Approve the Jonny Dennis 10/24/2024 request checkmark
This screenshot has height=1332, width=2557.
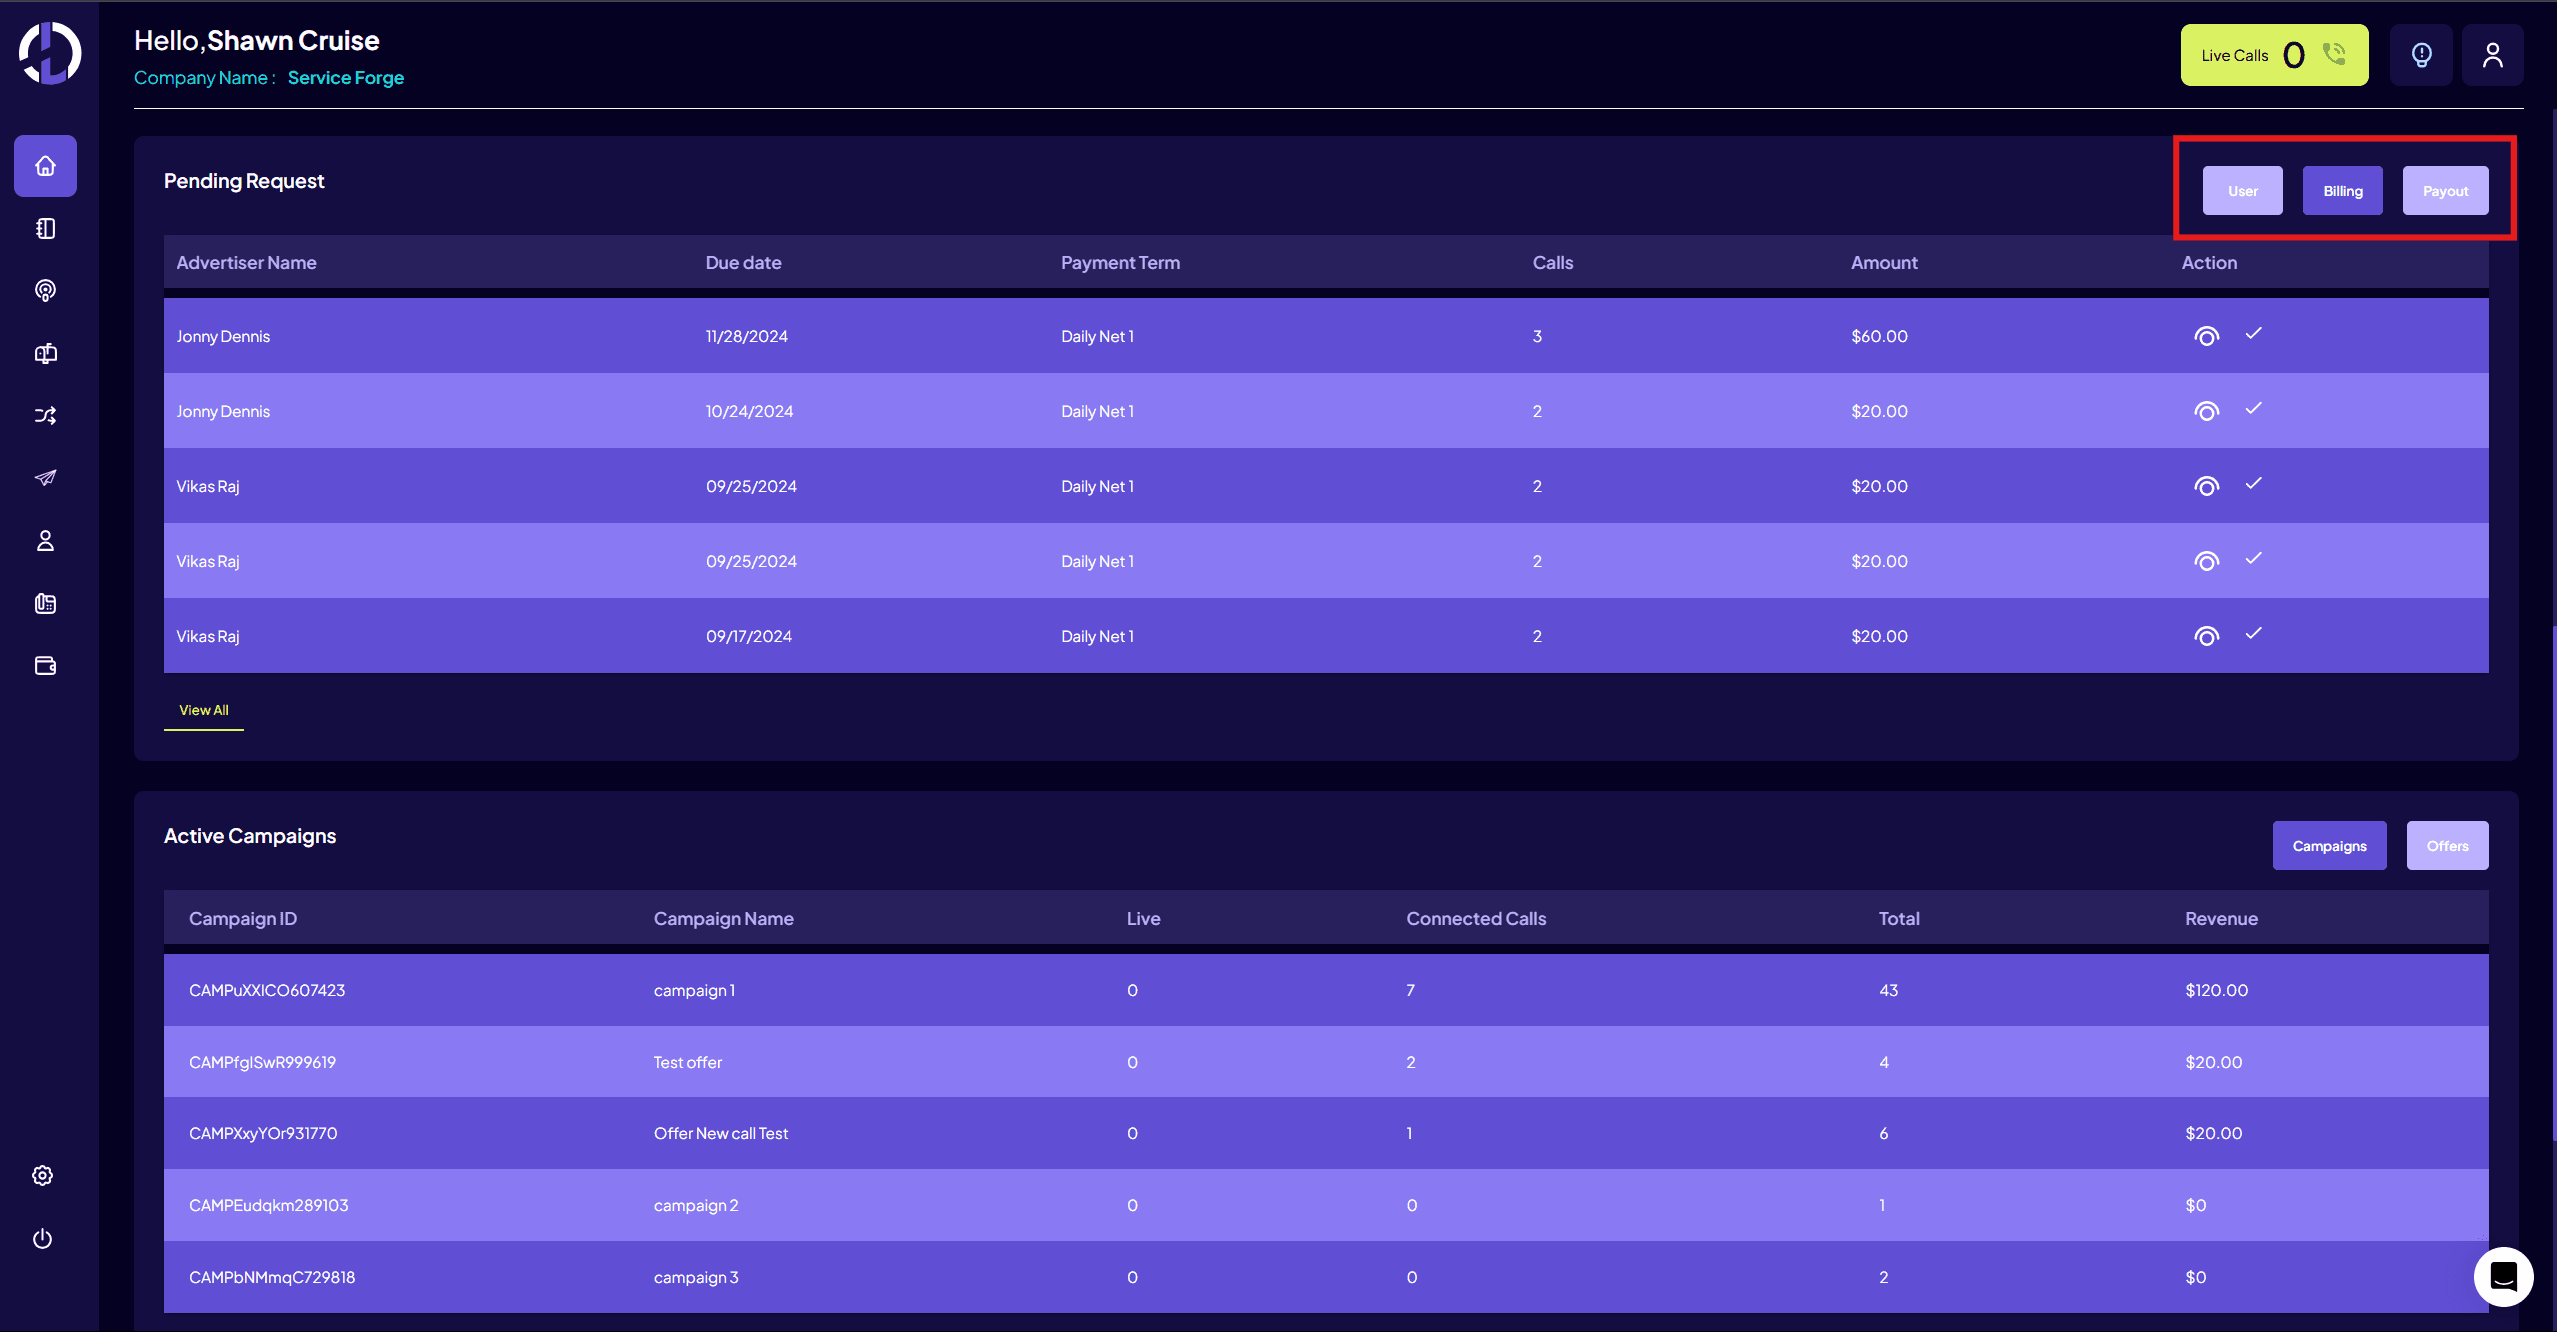(x=2253, y=409)
